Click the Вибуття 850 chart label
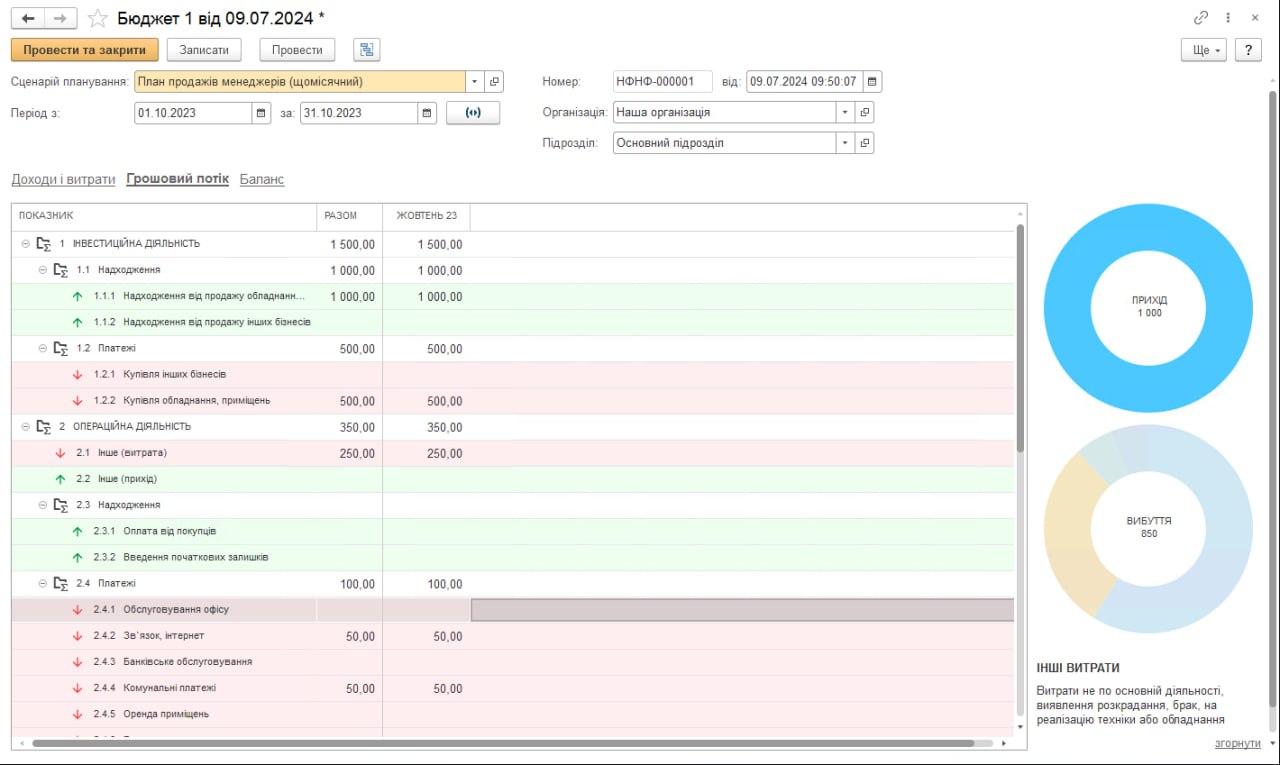Screen dimensions: 1280x765 [1149, 527]
